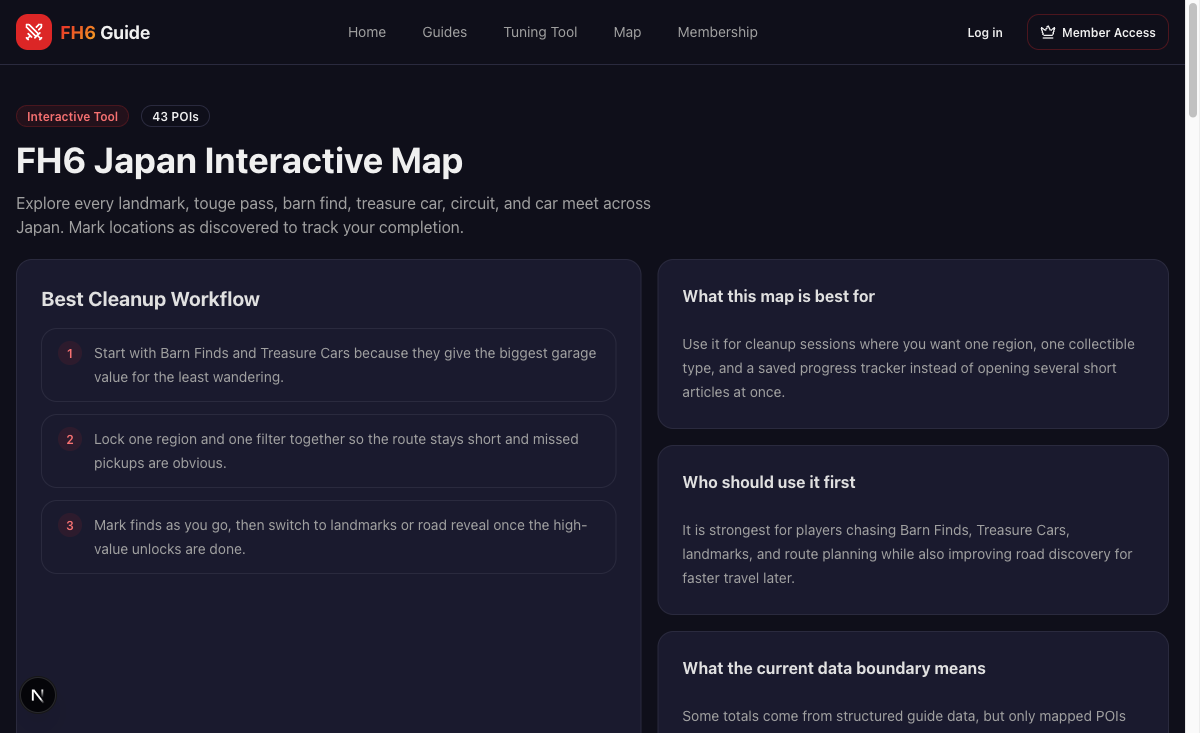Click the 'Use it for cleanup sessions' paragraph

point(908,368)
